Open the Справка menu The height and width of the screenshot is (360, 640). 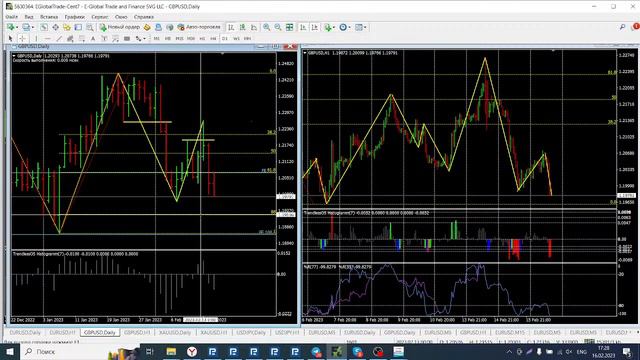(144, 17)
